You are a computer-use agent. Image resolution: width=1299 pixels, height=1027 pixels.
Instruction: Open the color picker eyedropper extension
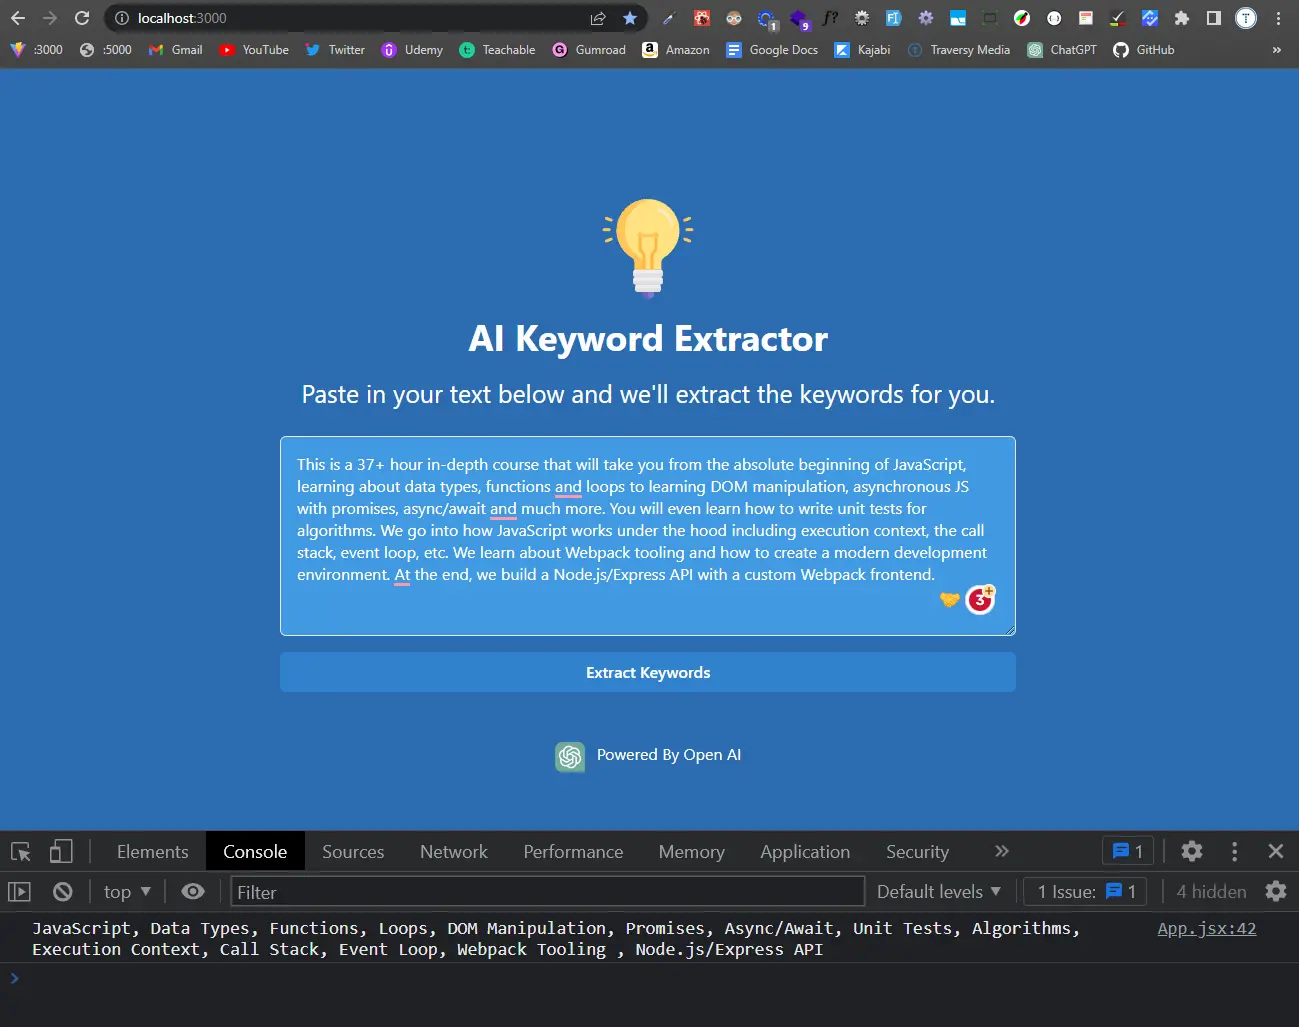[669, 18]
